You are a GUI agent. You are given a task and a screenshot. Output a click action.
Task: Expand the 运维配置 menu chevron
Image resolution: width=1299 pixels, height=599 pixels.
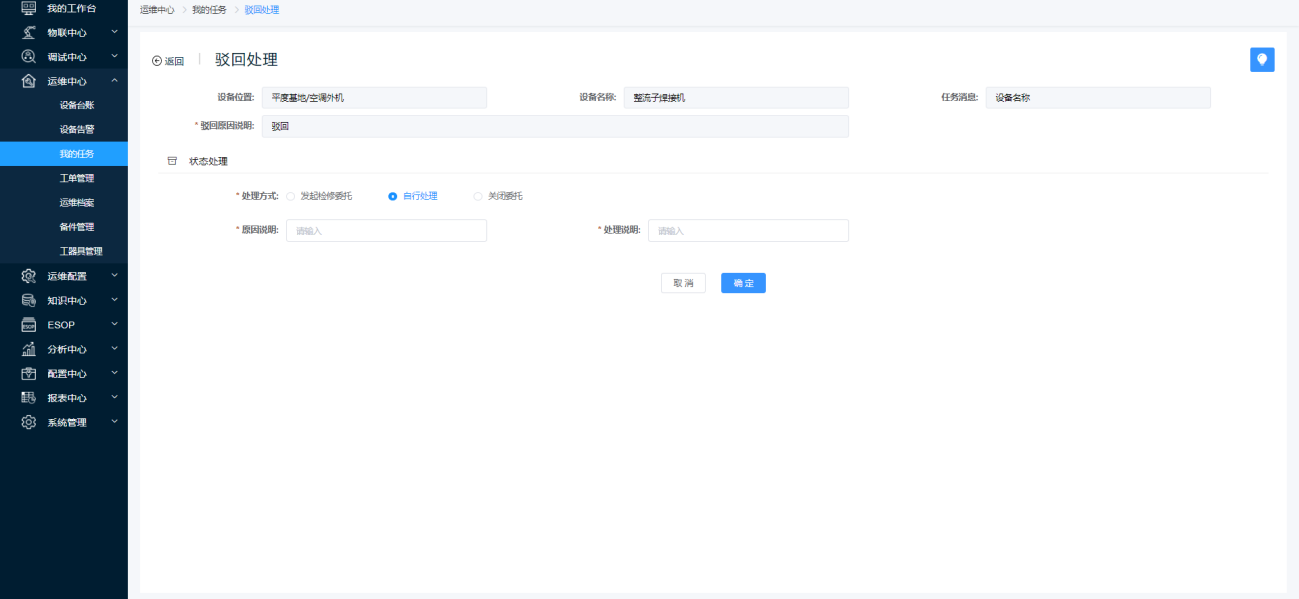(114, 276)
